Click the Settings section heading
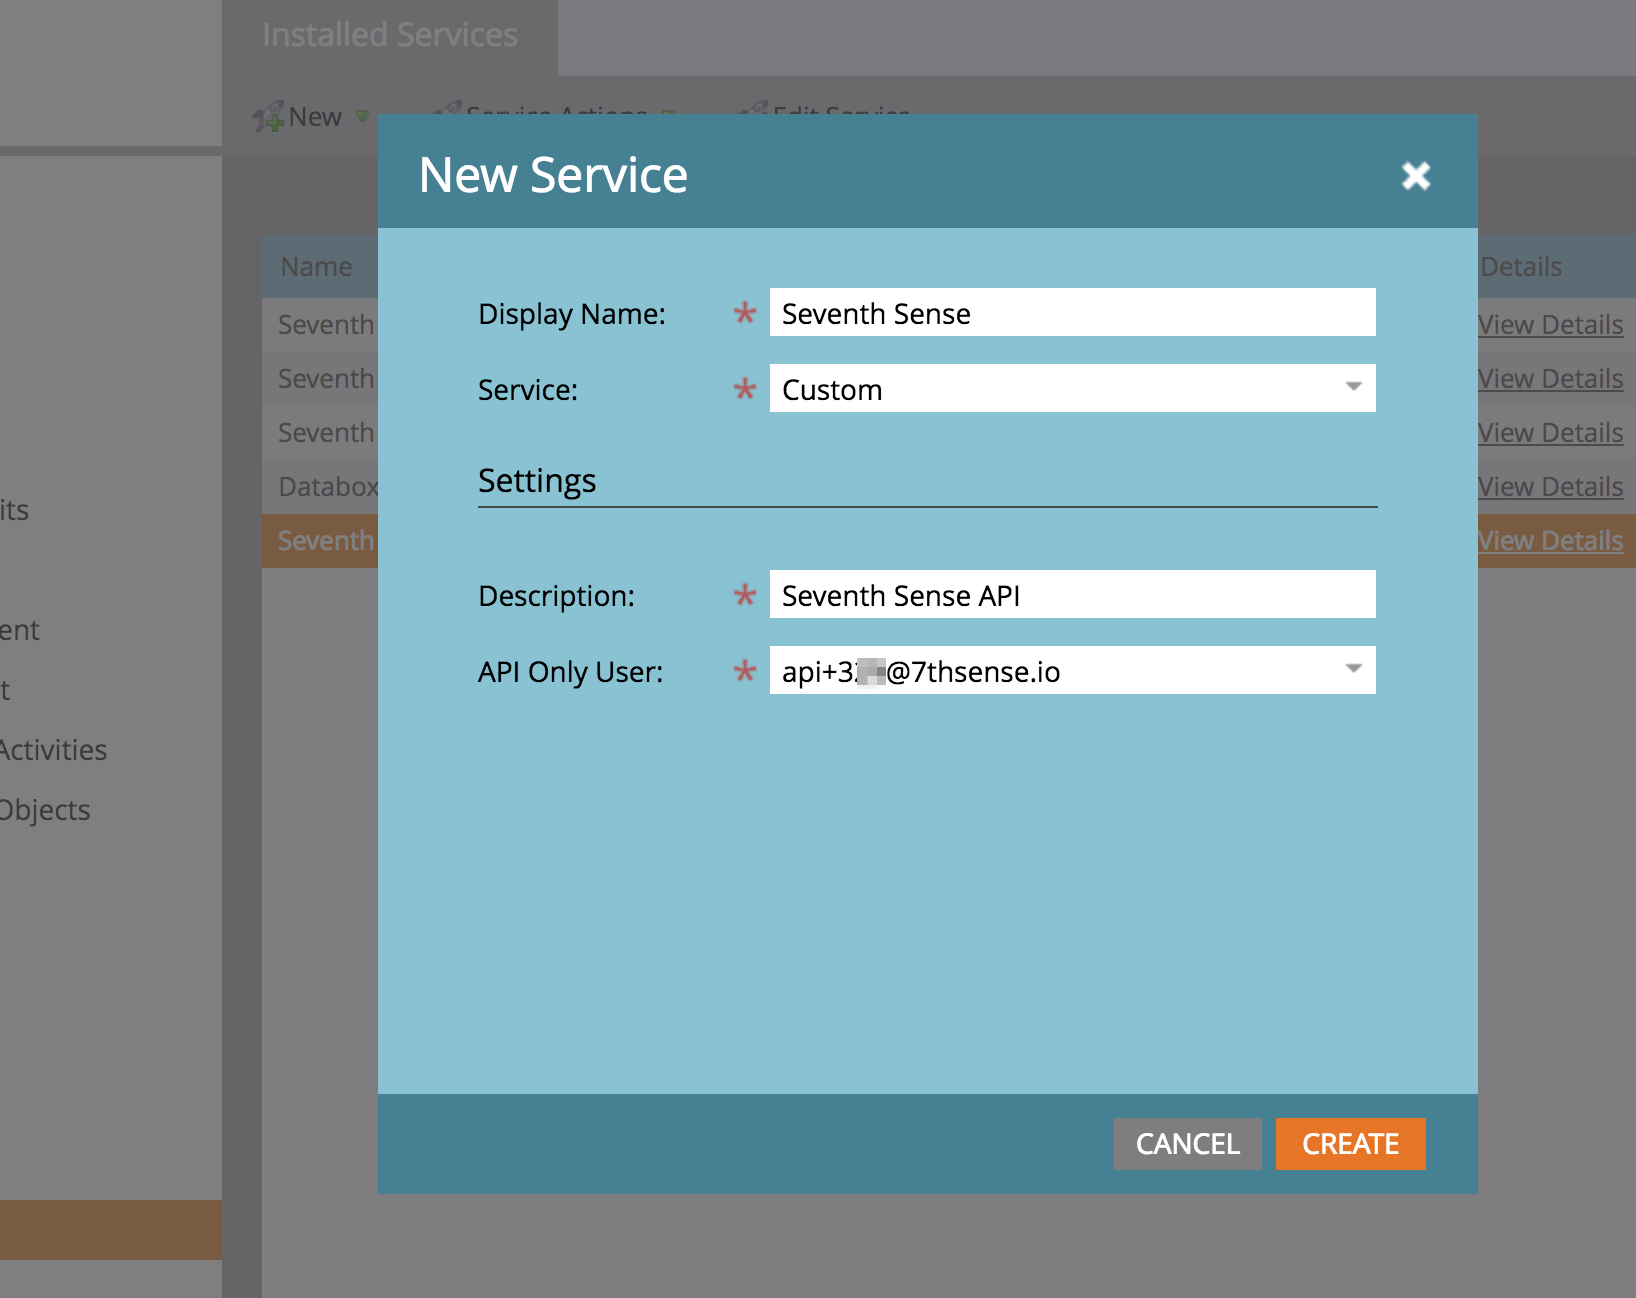1636x1298 pixels. click(x=537, y=481)
